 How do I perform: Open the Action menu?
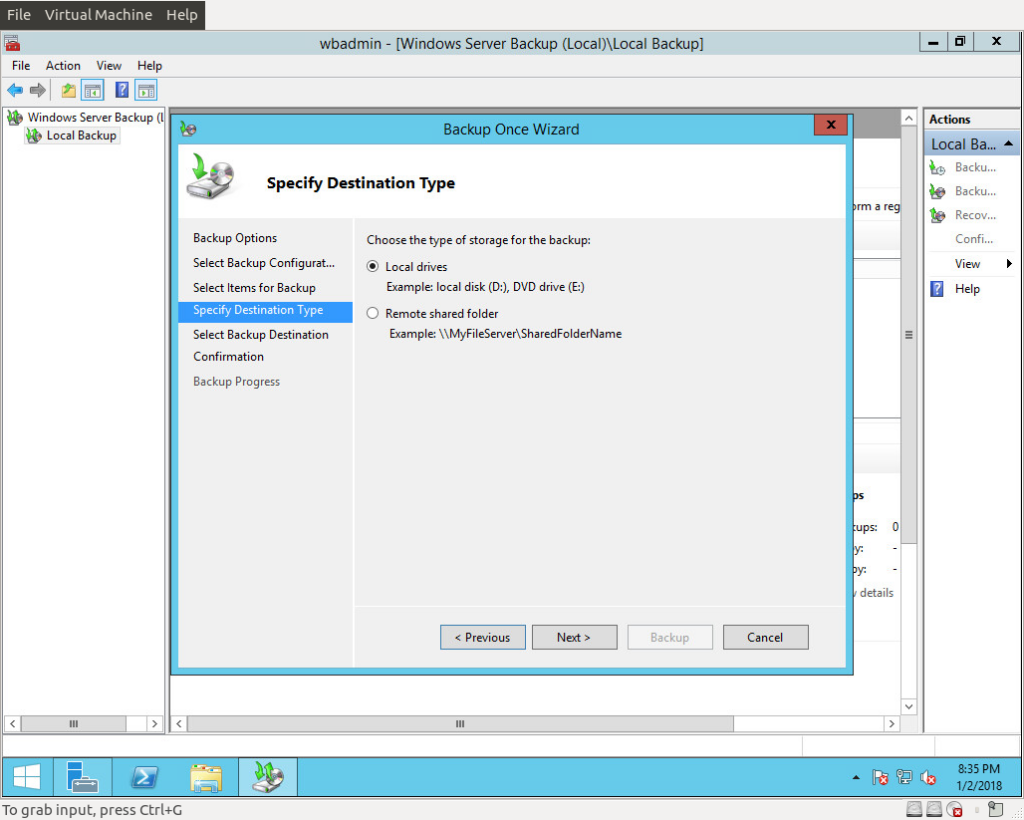(63, 65)
